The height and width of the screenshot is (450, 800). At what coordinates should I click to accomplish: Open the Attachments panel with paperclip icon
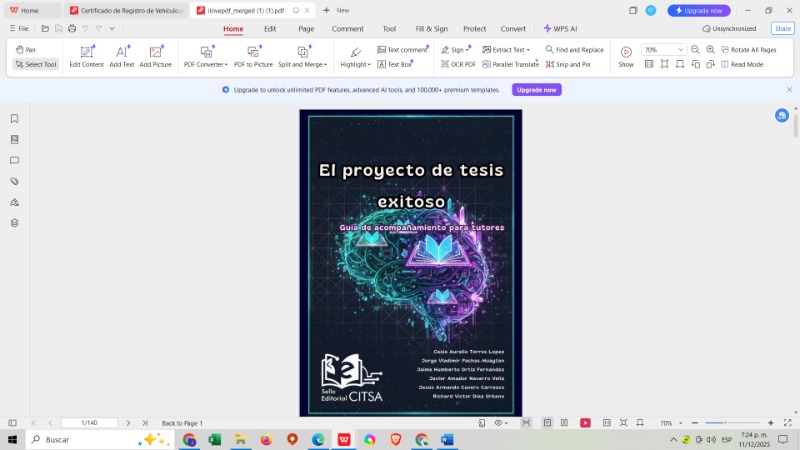pos(14,181)
